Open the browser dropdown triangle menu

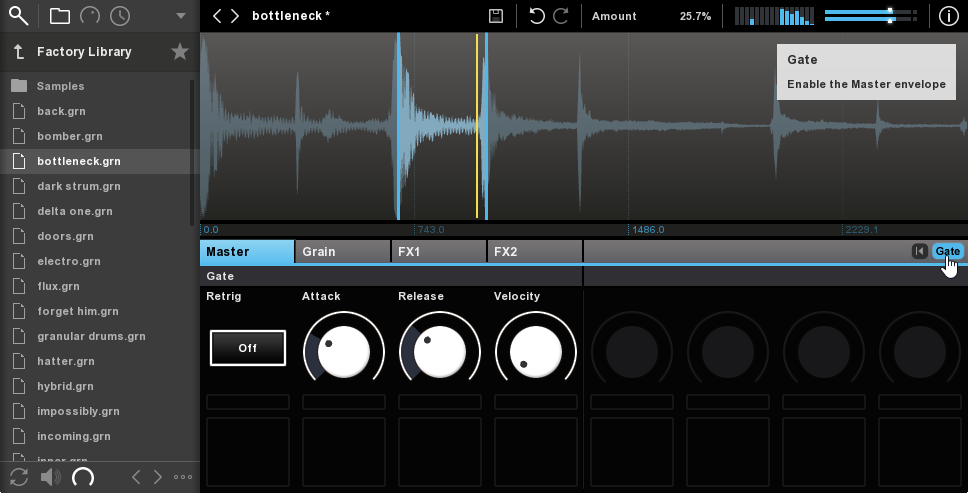point(181,16)
